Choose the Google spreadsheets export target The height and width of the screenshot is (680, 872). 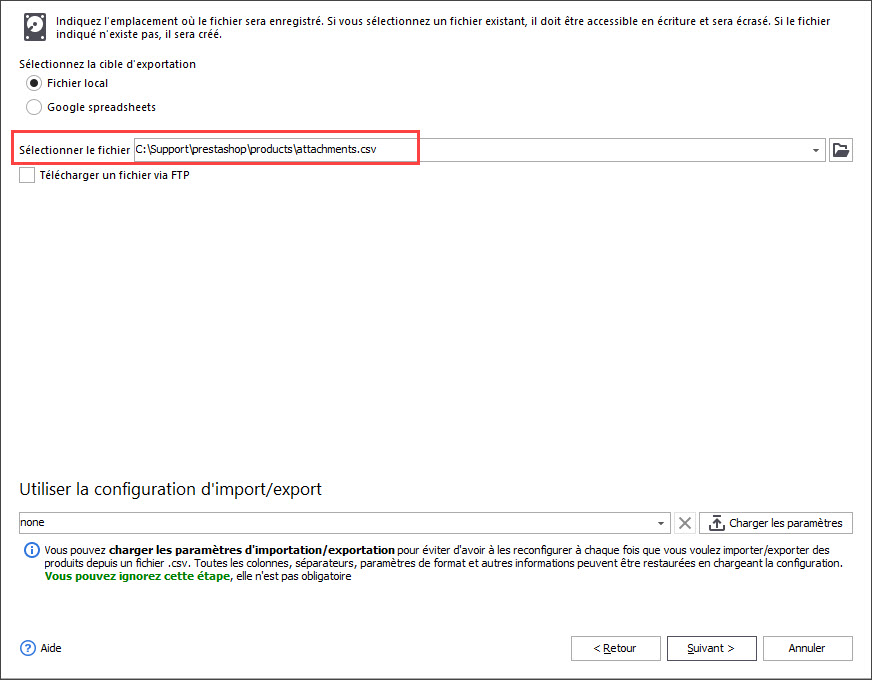coord(34,107)
